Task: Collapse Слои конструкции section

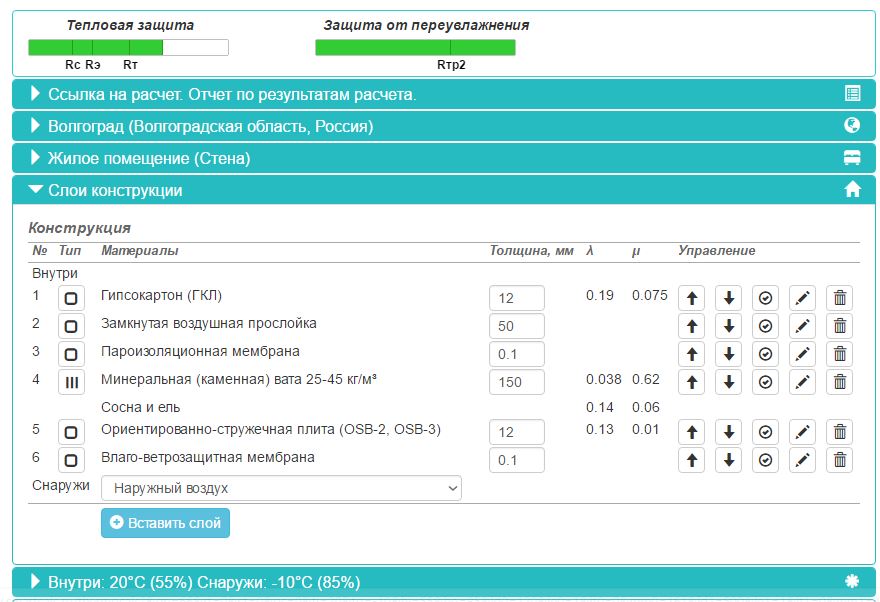Action: (443, 190)
